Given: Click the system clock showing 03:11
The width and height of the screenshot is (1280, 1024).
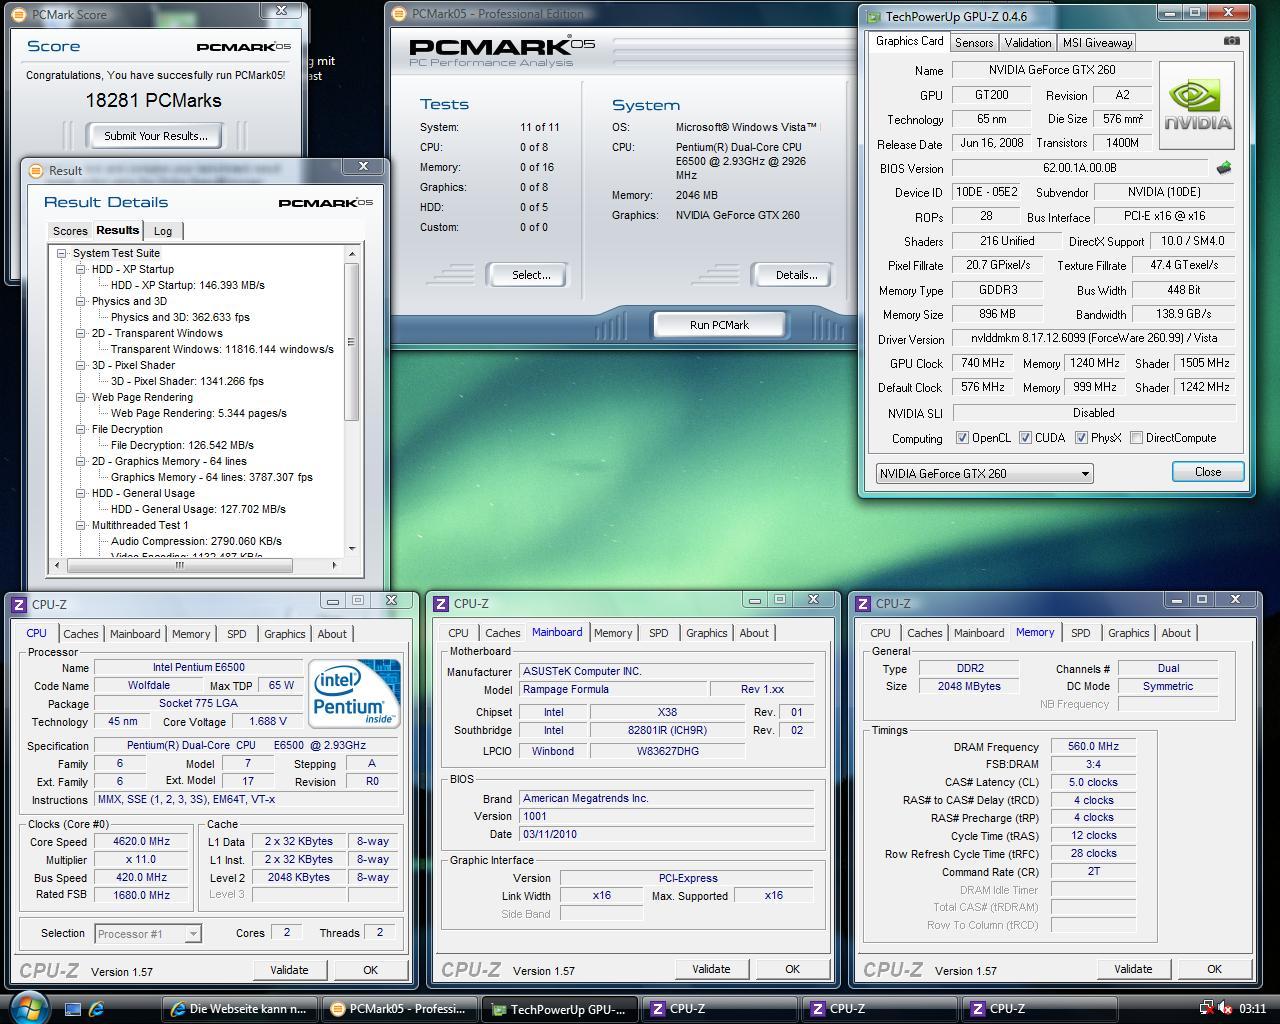Looking at the screenshot, I should pyautogui.click(x=1252, y=1009).
